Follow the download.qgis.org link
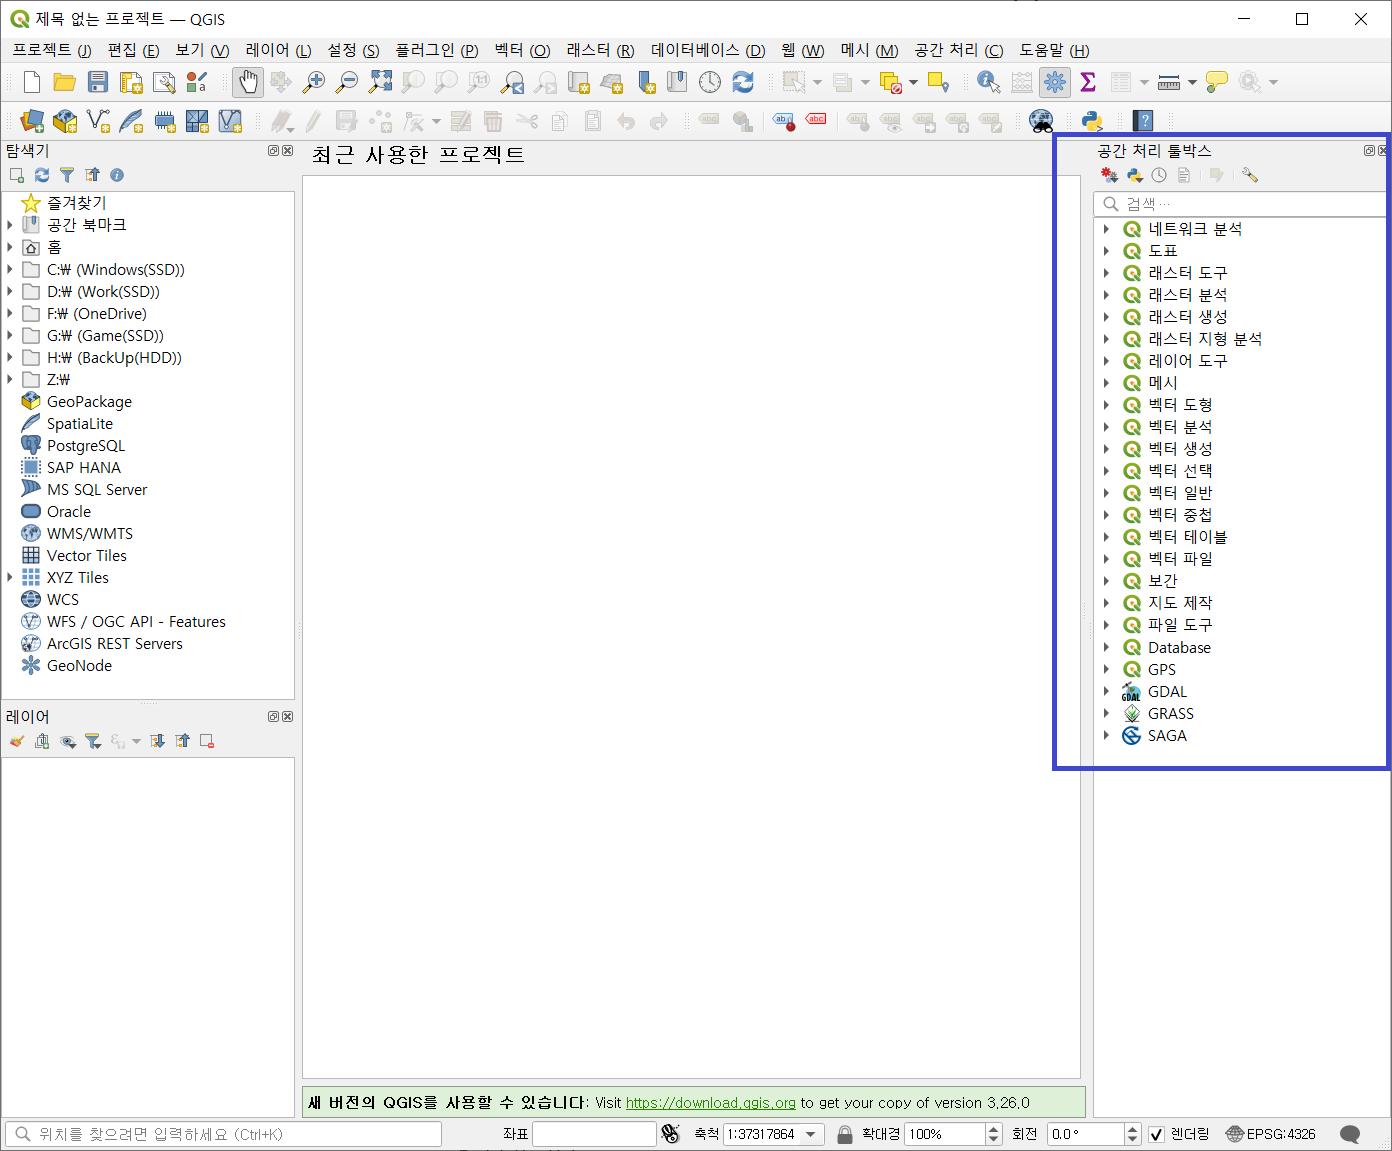The image size is (1392, 1151). 711,1103
